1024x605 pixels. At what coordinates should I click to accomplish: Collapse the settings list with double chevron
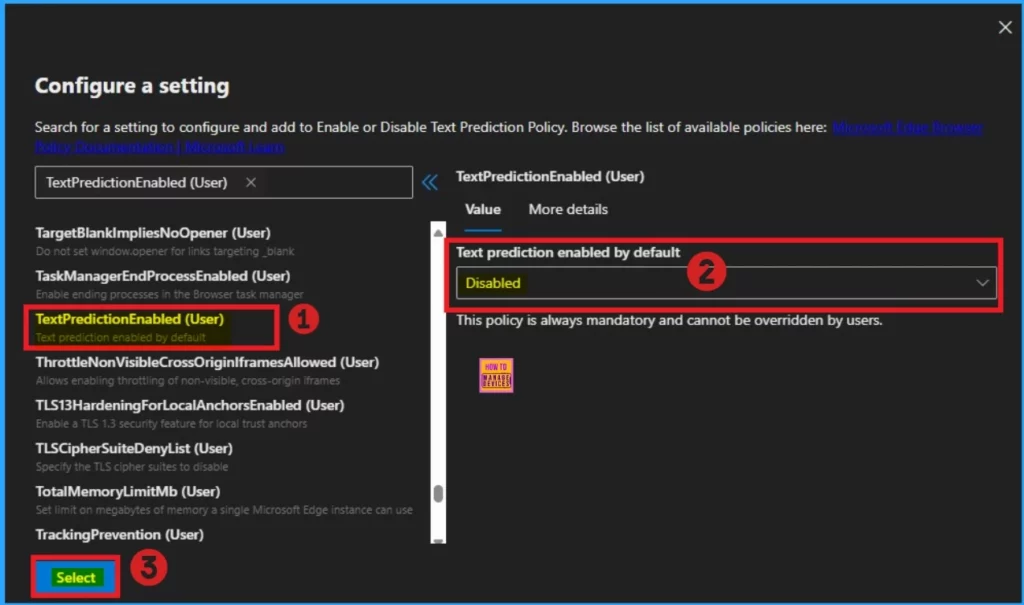430,182
